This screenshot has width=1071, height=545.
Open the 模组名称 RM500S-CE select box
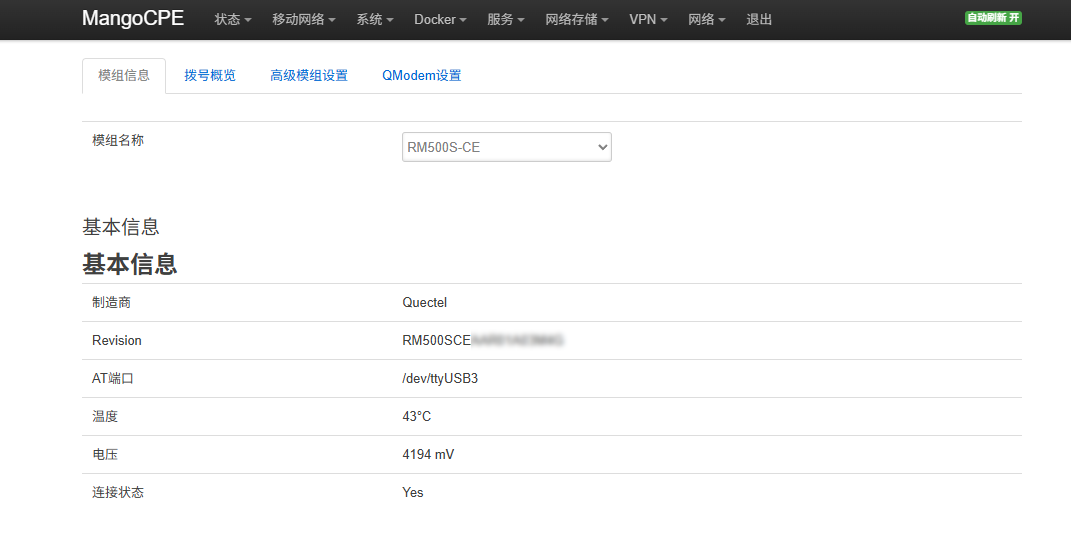506,147
